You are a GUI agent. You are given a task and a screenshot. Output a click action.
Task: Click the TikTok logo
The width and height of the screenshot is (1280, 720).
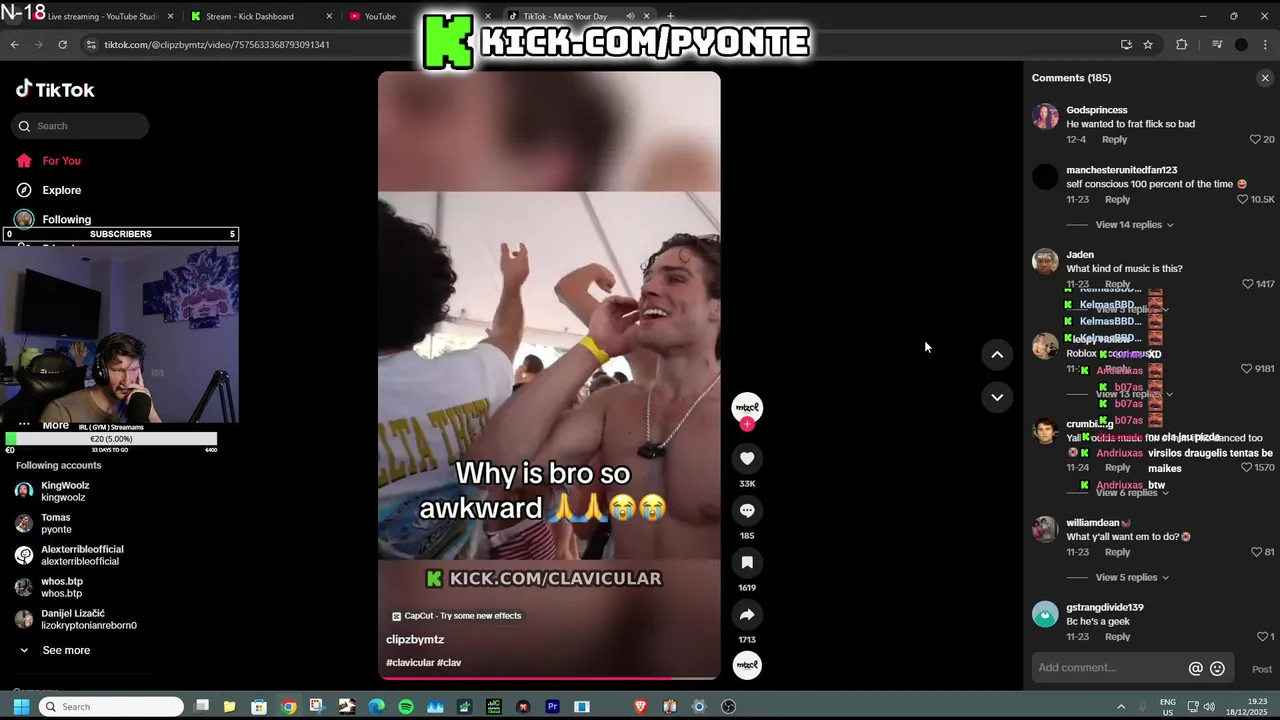pos(55,89)
